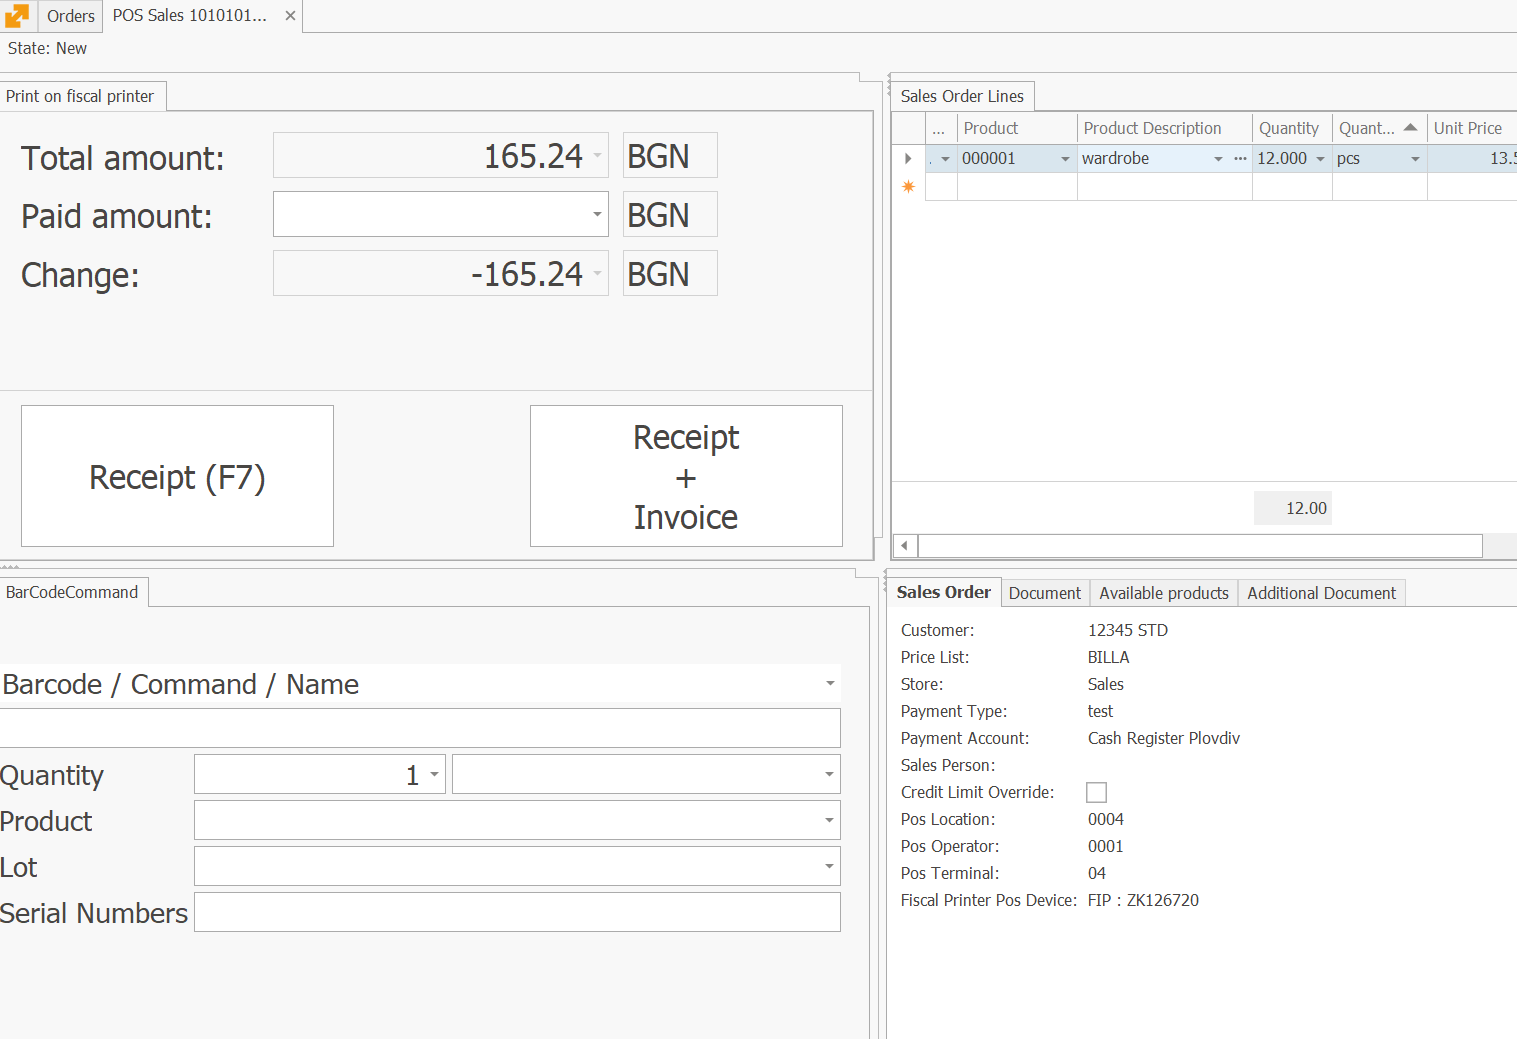Open dropdown in wardrobe description cell
This screenshot has height=1039, width=1517.
point(1218,159)
